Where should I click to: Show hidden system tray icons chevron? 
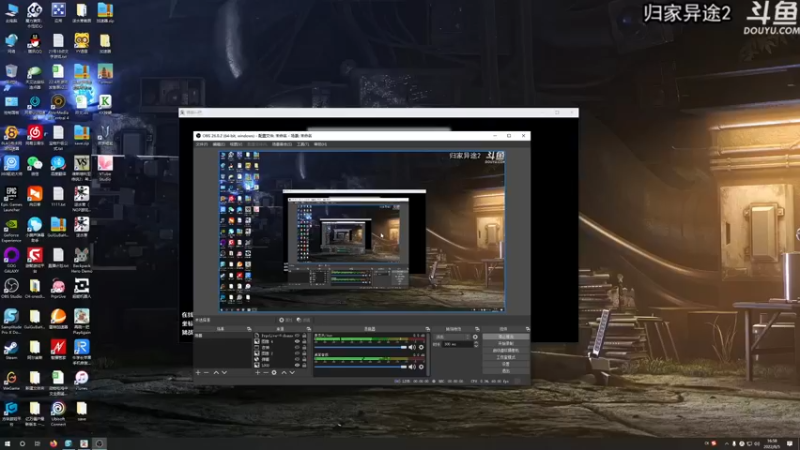pos(727,443)
